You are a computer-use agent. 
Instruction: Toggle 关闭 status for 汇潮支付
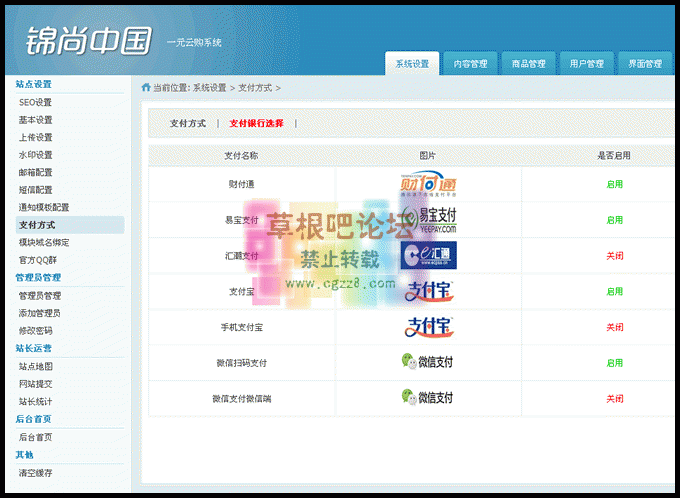point(614,256)
